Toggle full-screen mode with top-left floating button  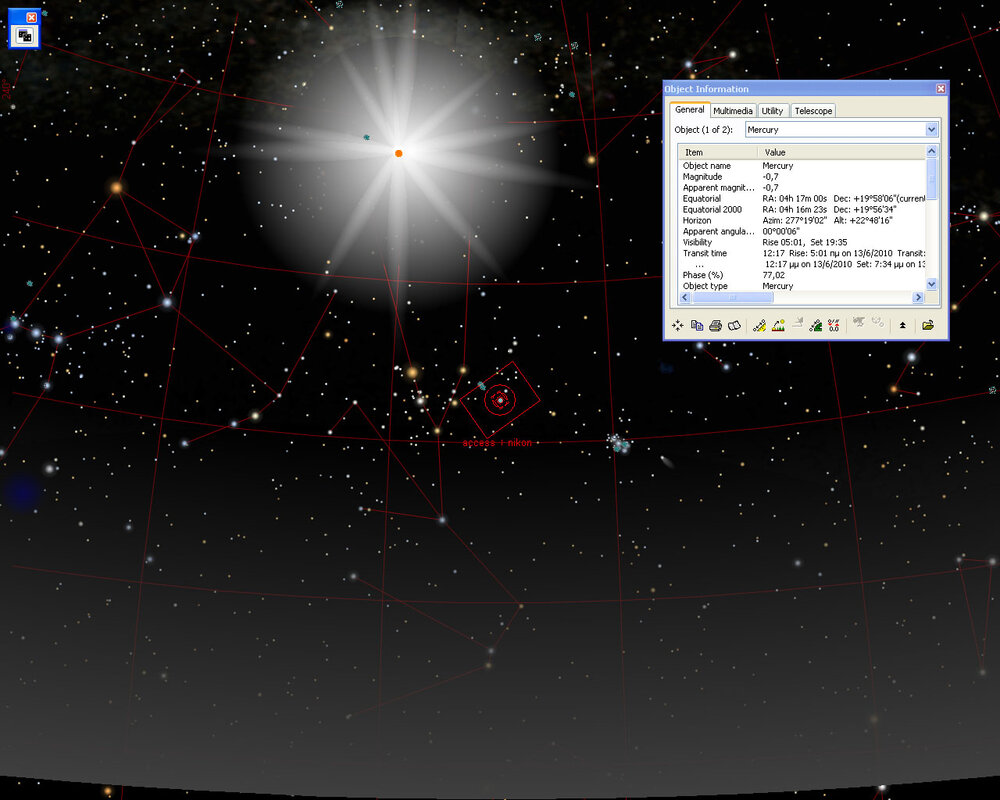tap(24, 35)
